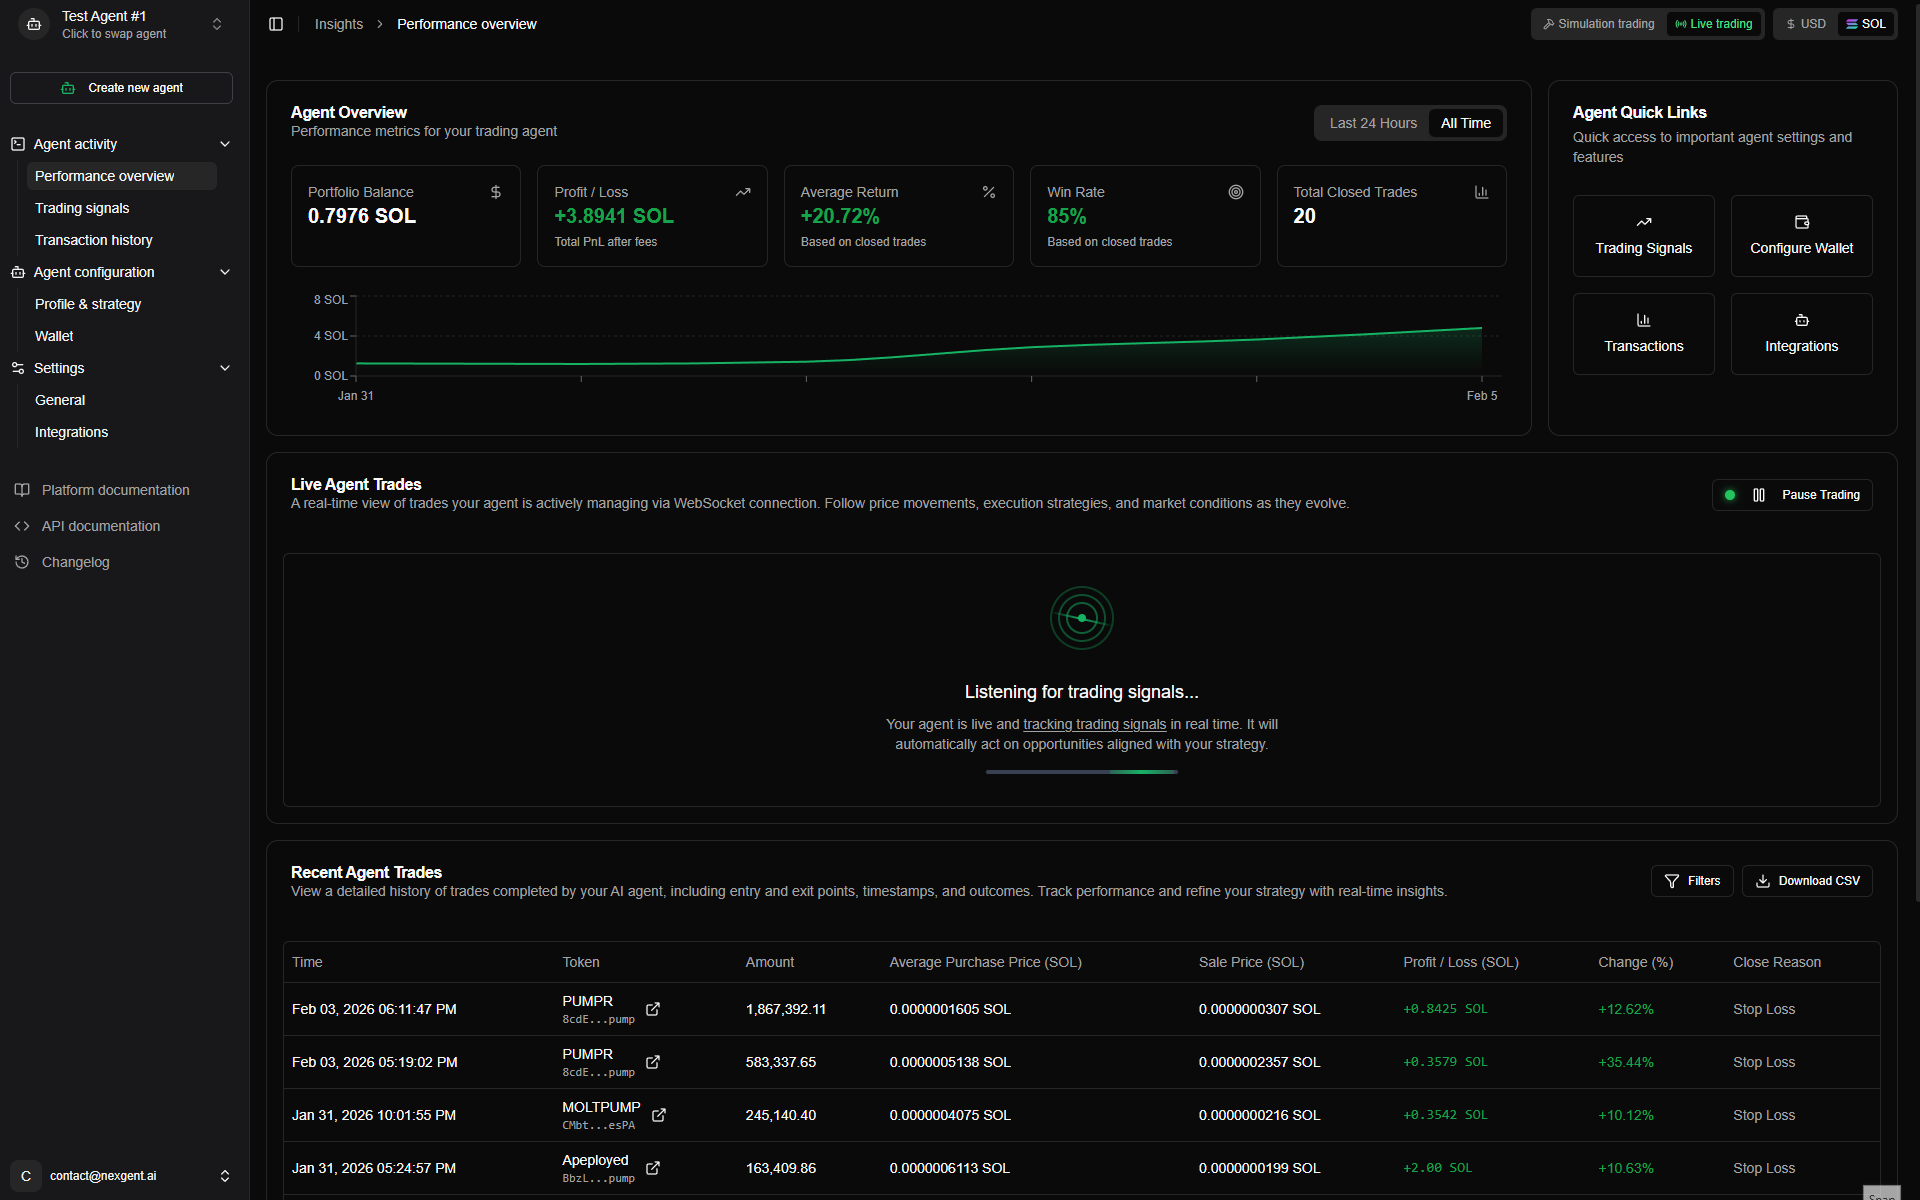The height and width of the screenshot is (1200, 1920).
Task: Collapse the left sidebar panel
Action: pyautogui.click(x=276, y=23)
